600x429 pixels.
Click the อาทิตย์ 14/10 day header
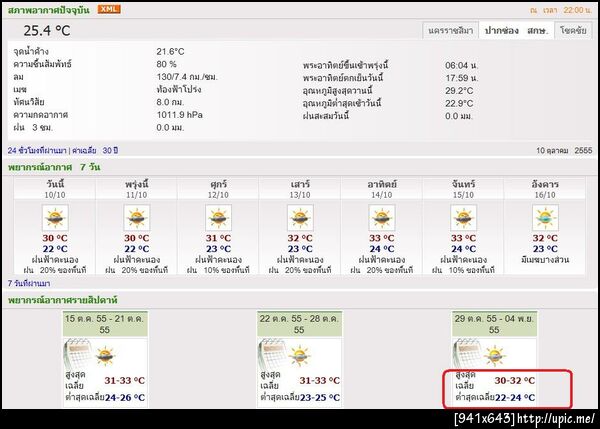coord(382,189)
